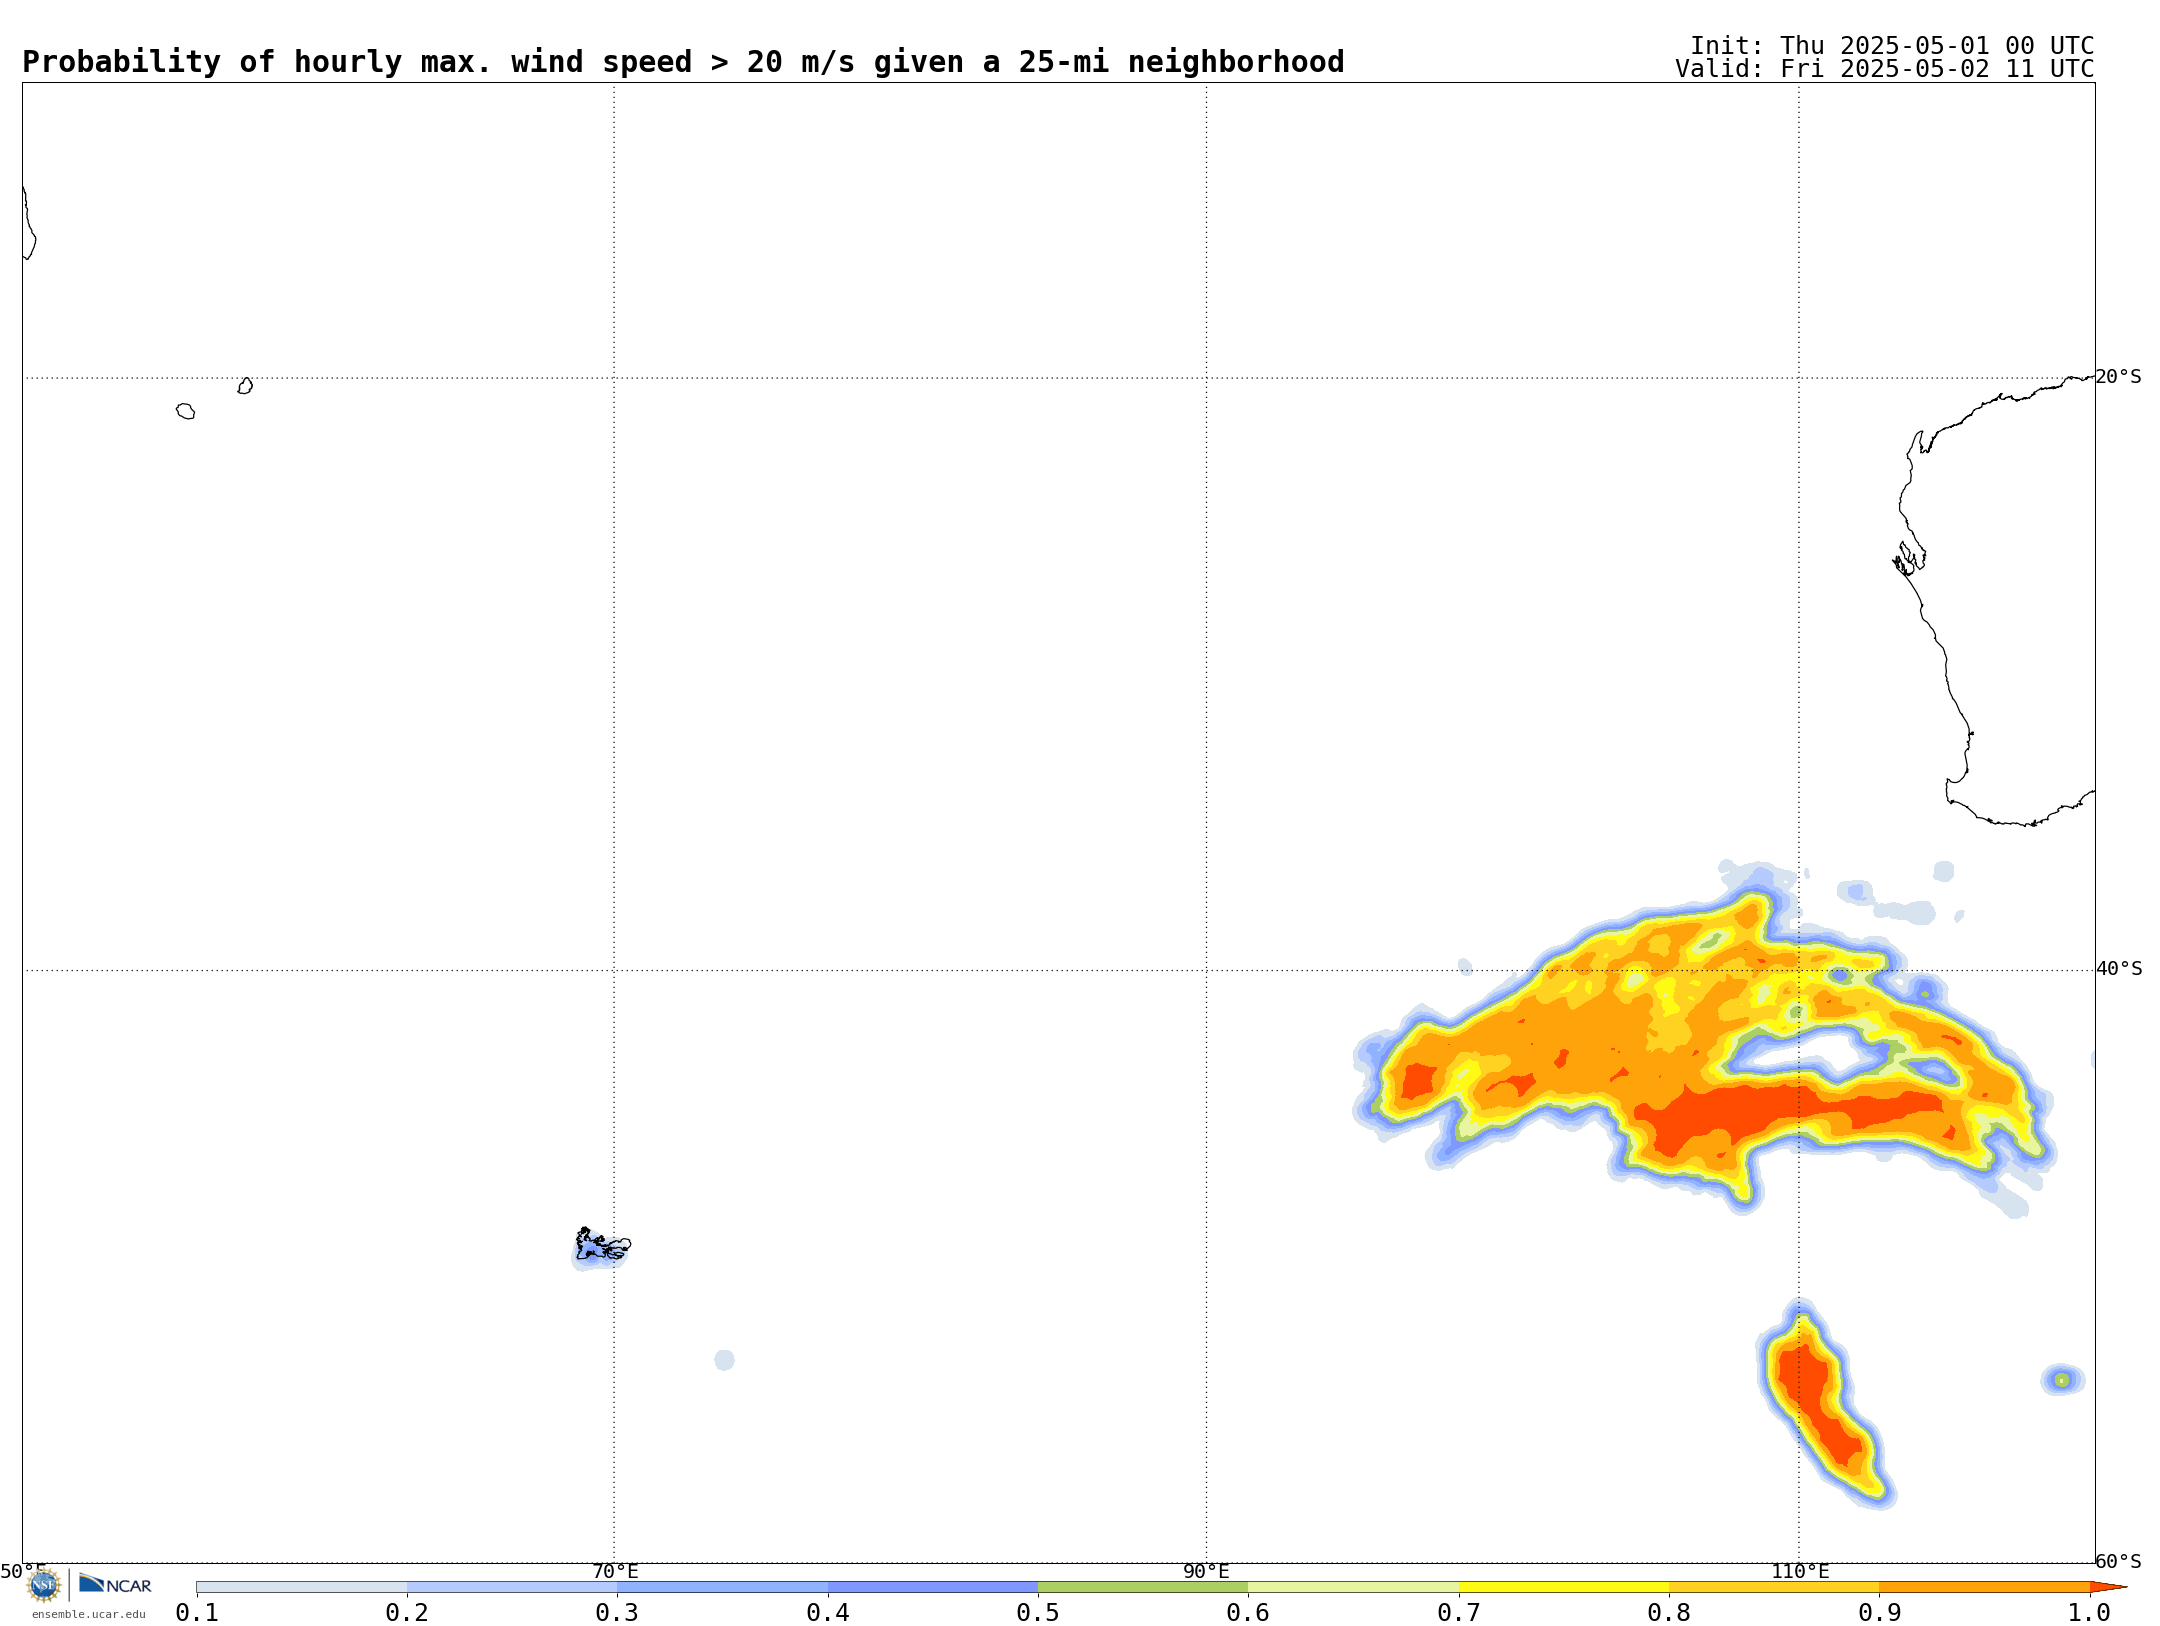Image resolution: width=2160 pixels, height=1626 pixels.
Task: Click the small pale dot south of Kerguelen
Action: (725, 1360)
